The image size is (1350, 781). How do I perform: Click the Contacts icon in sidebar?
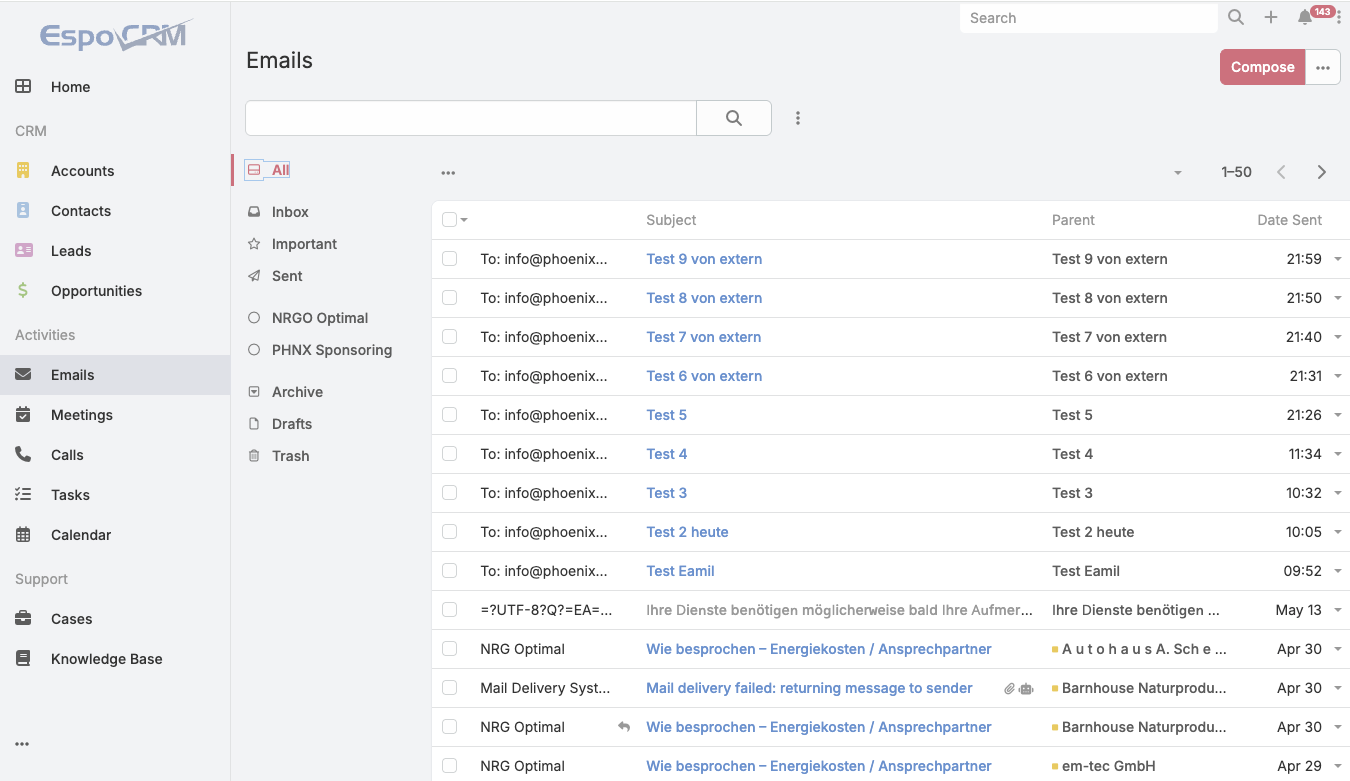pos(23,211)
